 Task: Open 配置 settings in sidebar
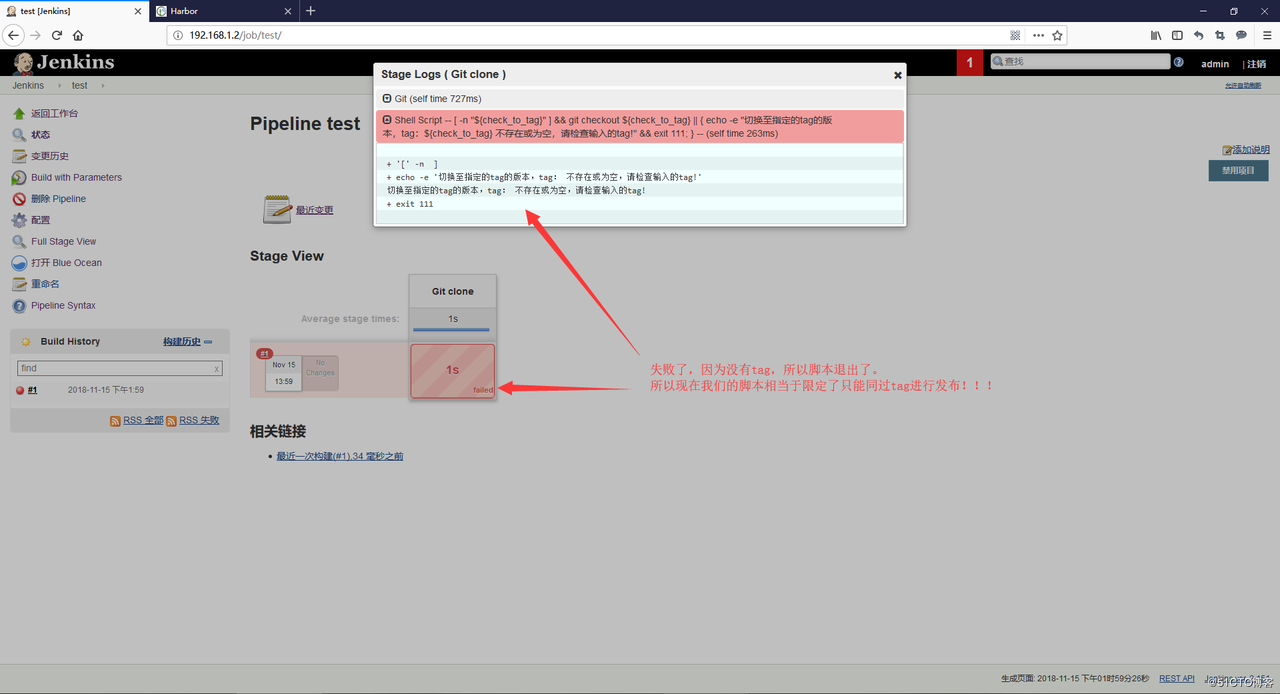point(40,220)
